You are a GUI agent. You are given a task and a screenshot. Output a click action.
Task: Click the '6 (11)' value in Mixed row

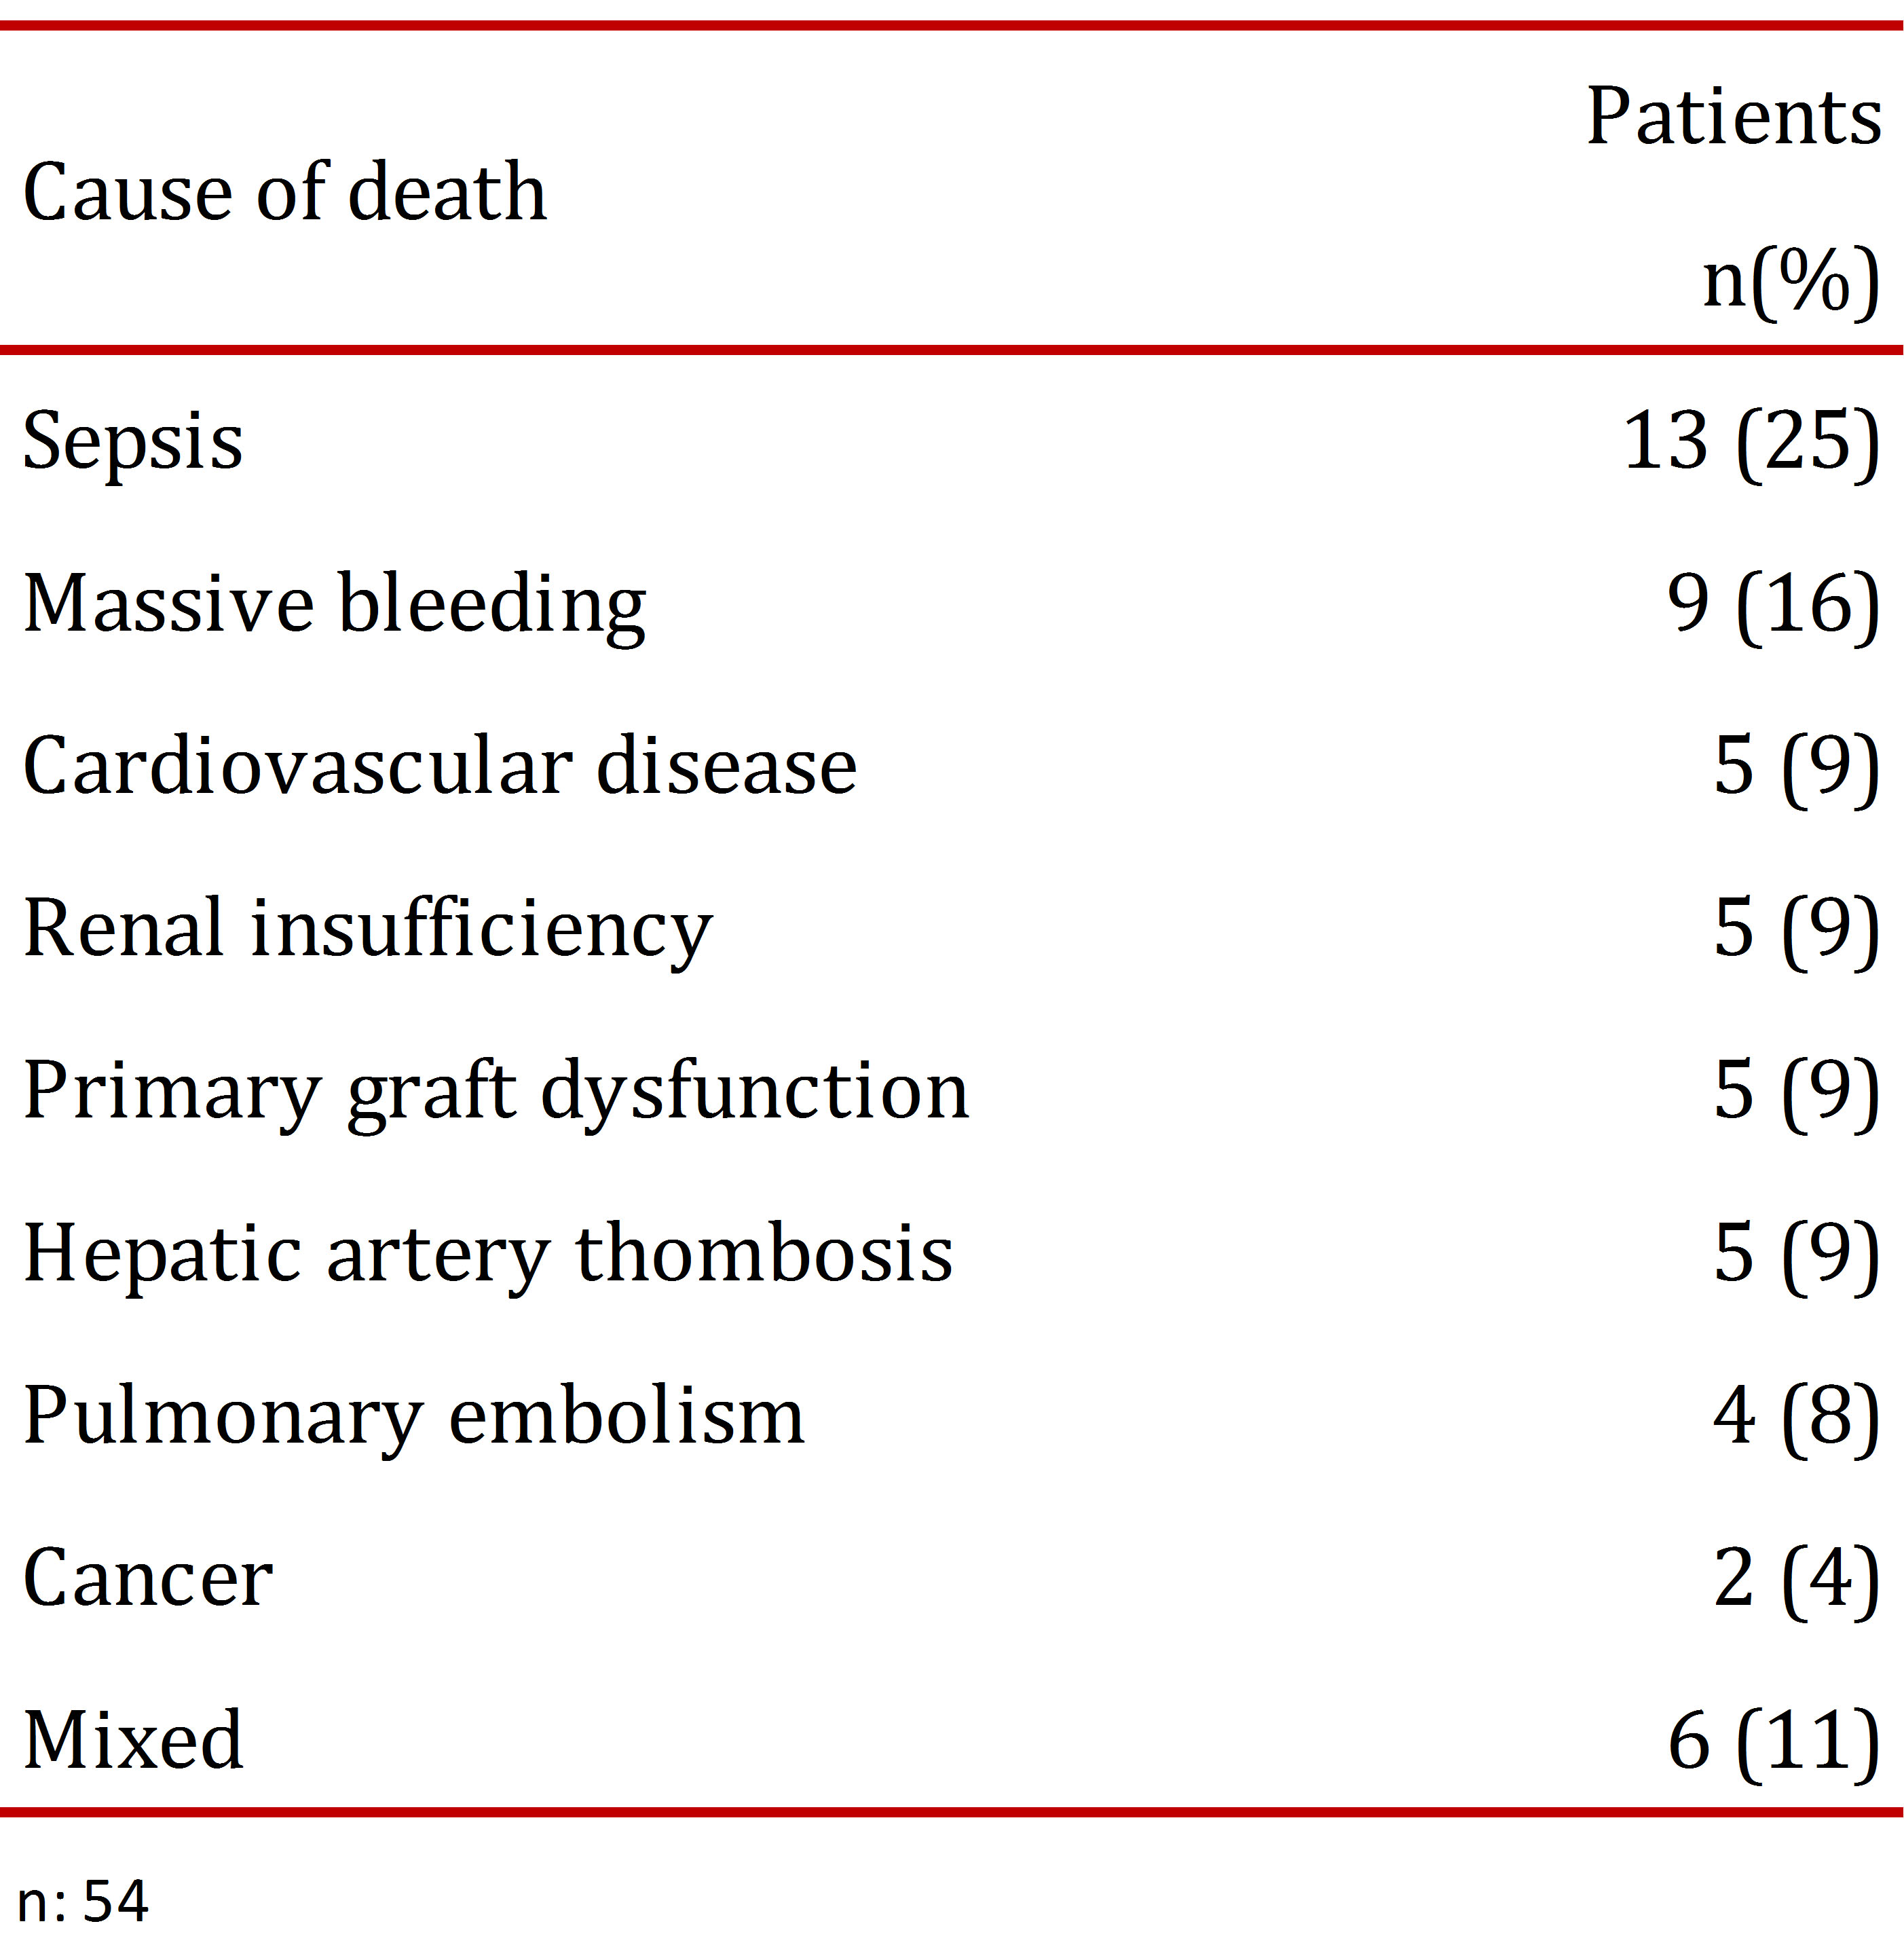tap(1772, 1741)
